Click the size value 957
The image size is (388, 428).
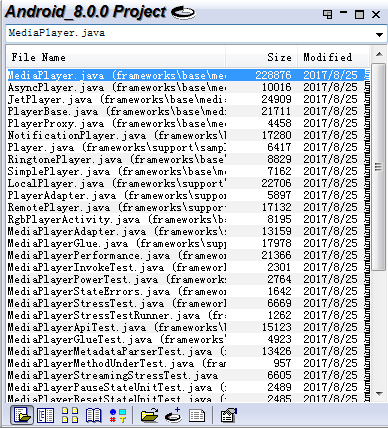coord(282,363)
